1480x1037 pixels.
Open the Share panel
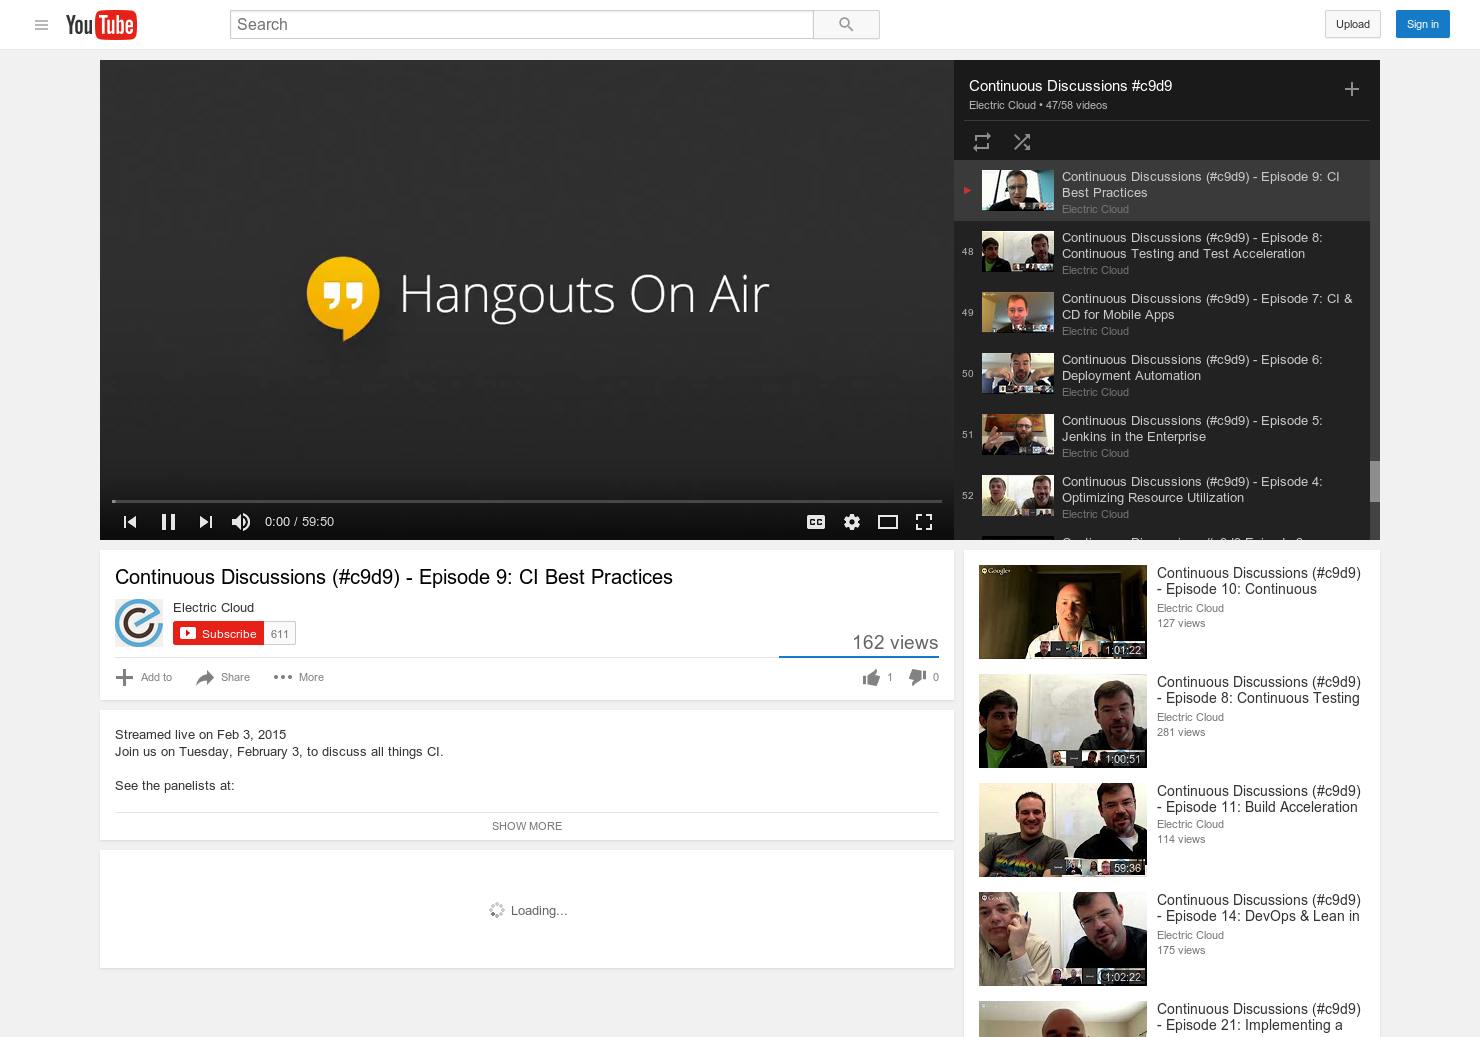coord(223,678)
